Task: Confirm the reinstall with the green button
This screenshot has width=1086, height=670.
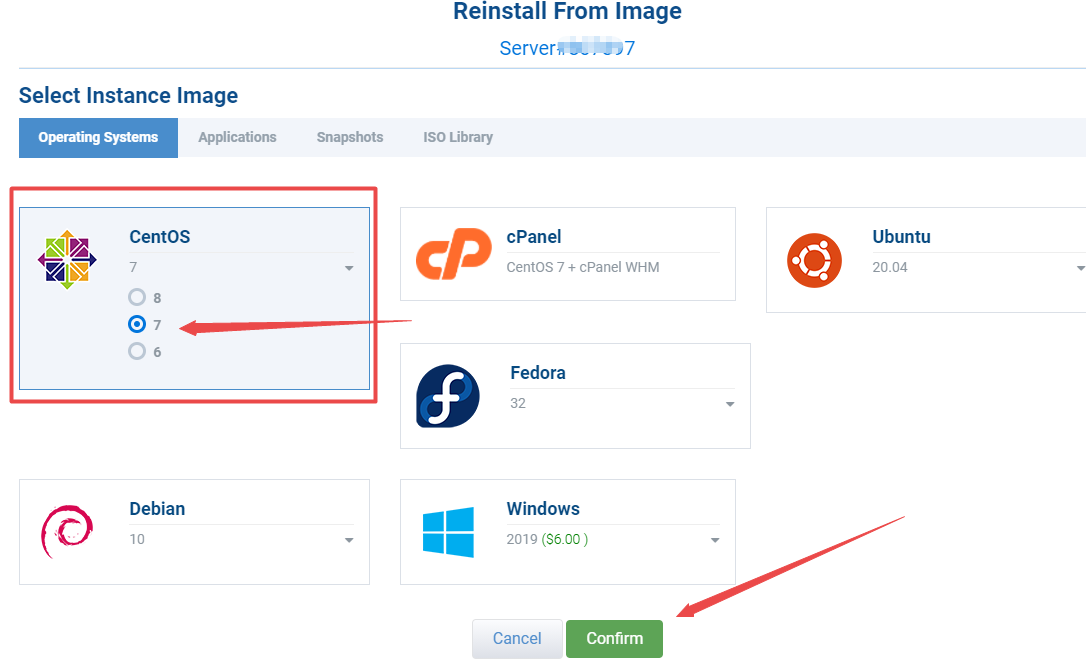Action: (x=614, y=638)
